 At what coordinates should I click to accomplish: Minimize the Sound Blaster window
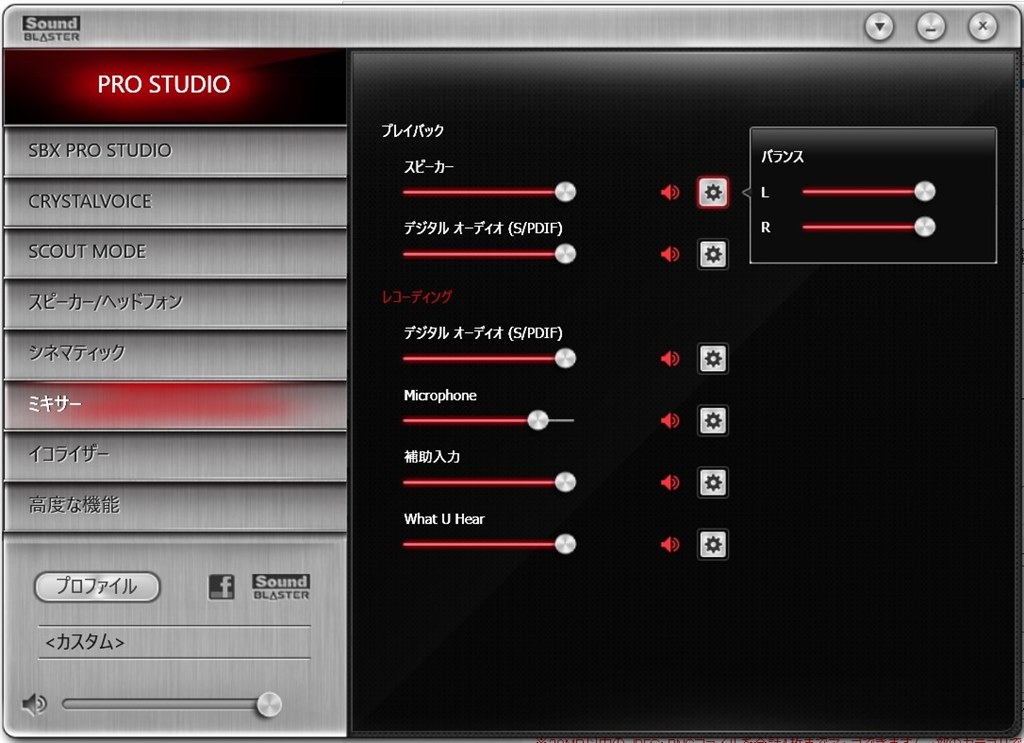coord(931,27)
